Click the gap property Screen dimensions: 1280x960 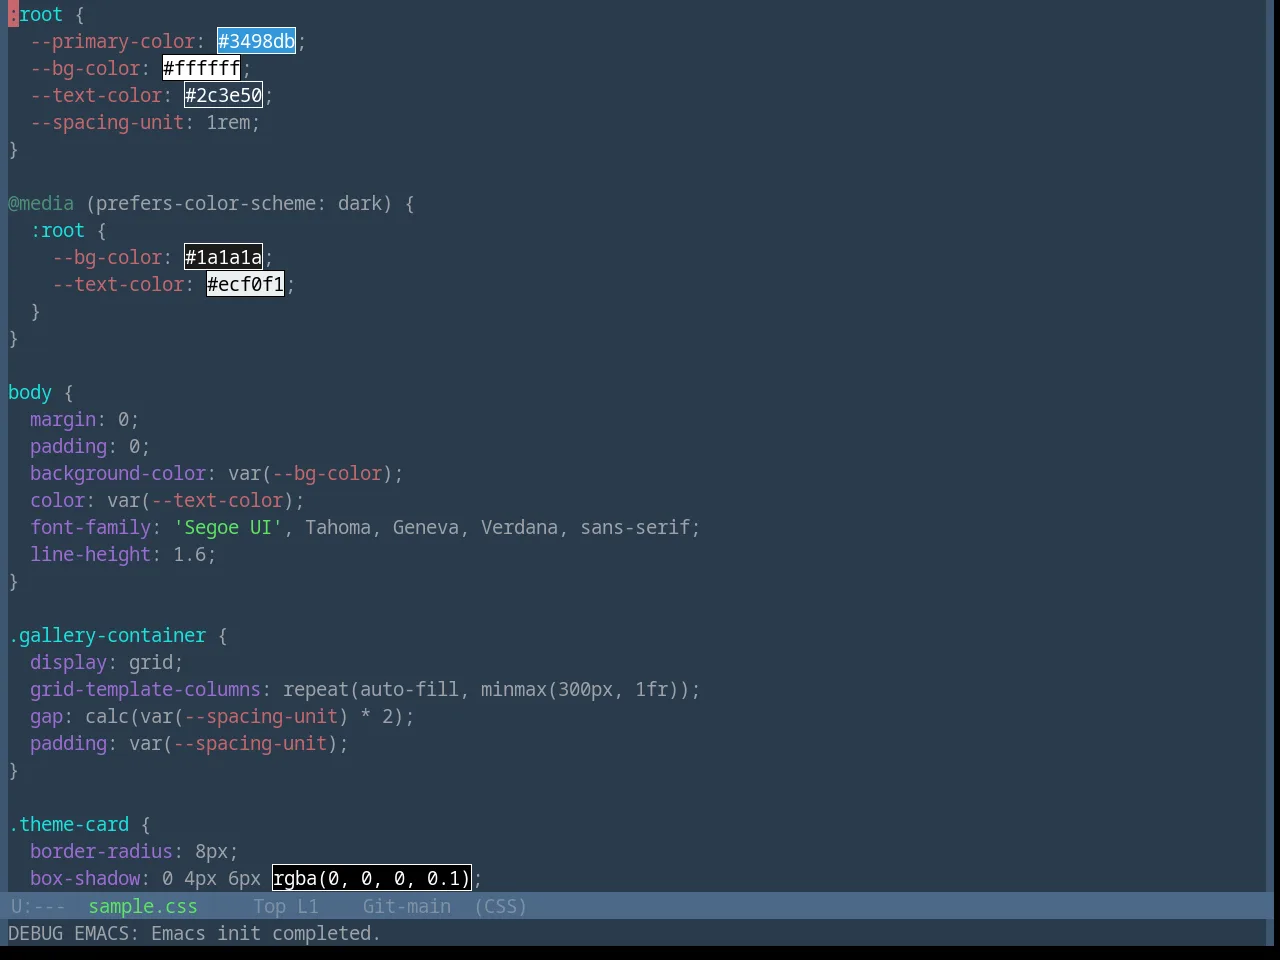point(46,716)
